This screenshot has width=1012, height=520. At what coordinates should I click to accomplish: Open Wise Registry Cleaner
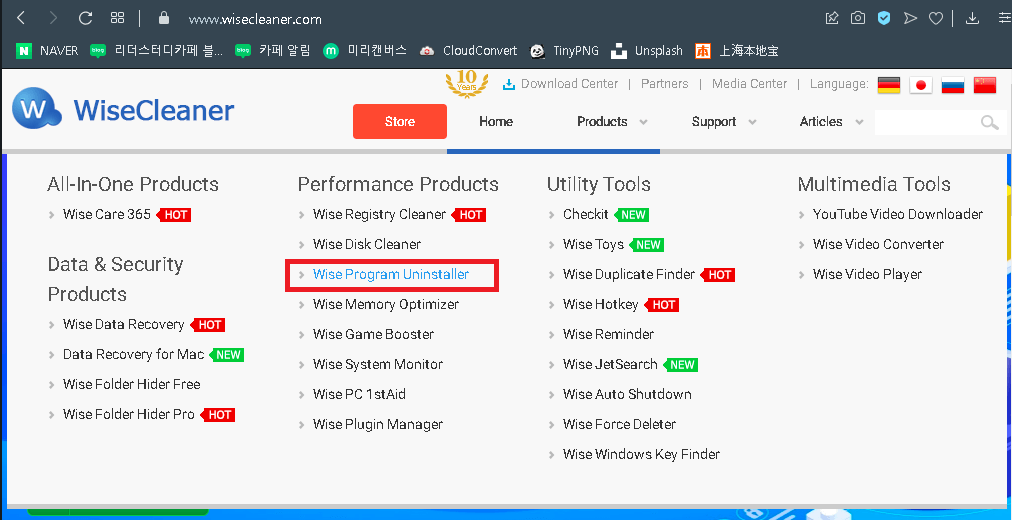point(380,214)
